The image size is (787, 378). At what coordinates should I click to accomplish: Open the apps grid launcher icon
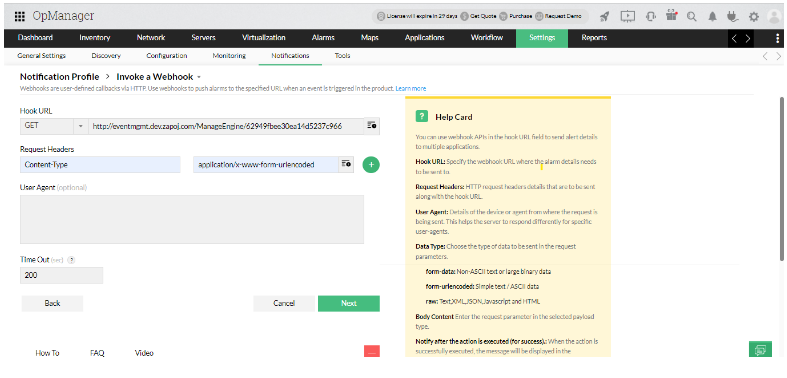20,17
